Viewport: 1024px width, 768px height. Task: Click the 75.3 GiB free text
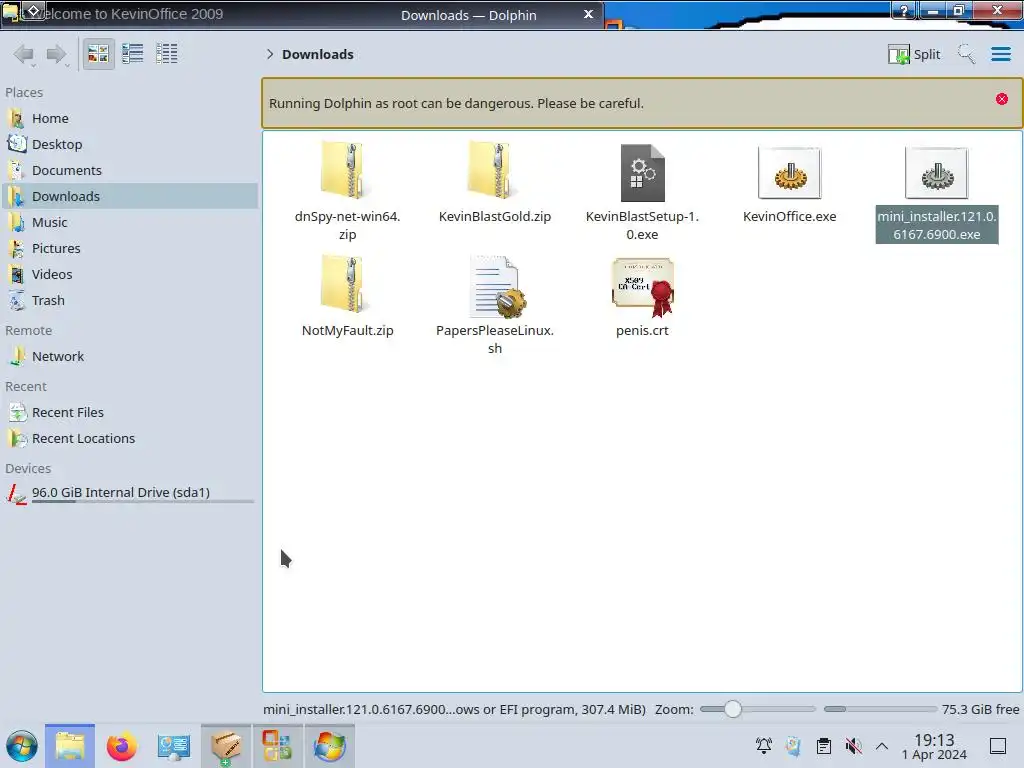point(980,709)
